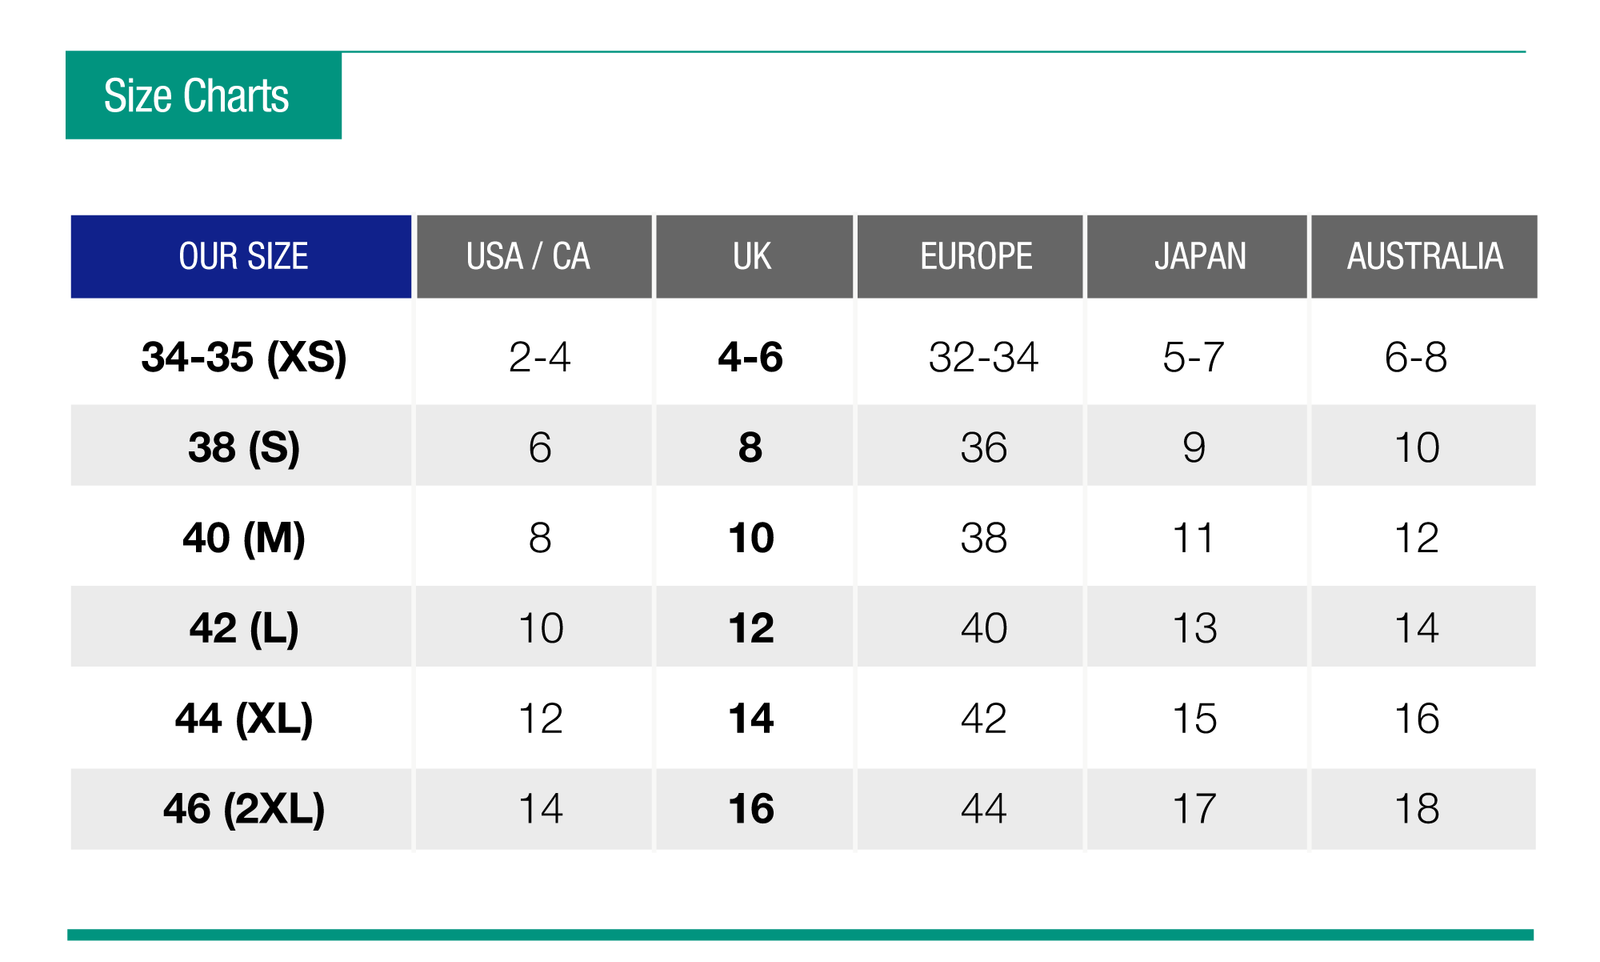Select the UK column header
This screenshot has height=962, width=1600.
pos(754,256)
